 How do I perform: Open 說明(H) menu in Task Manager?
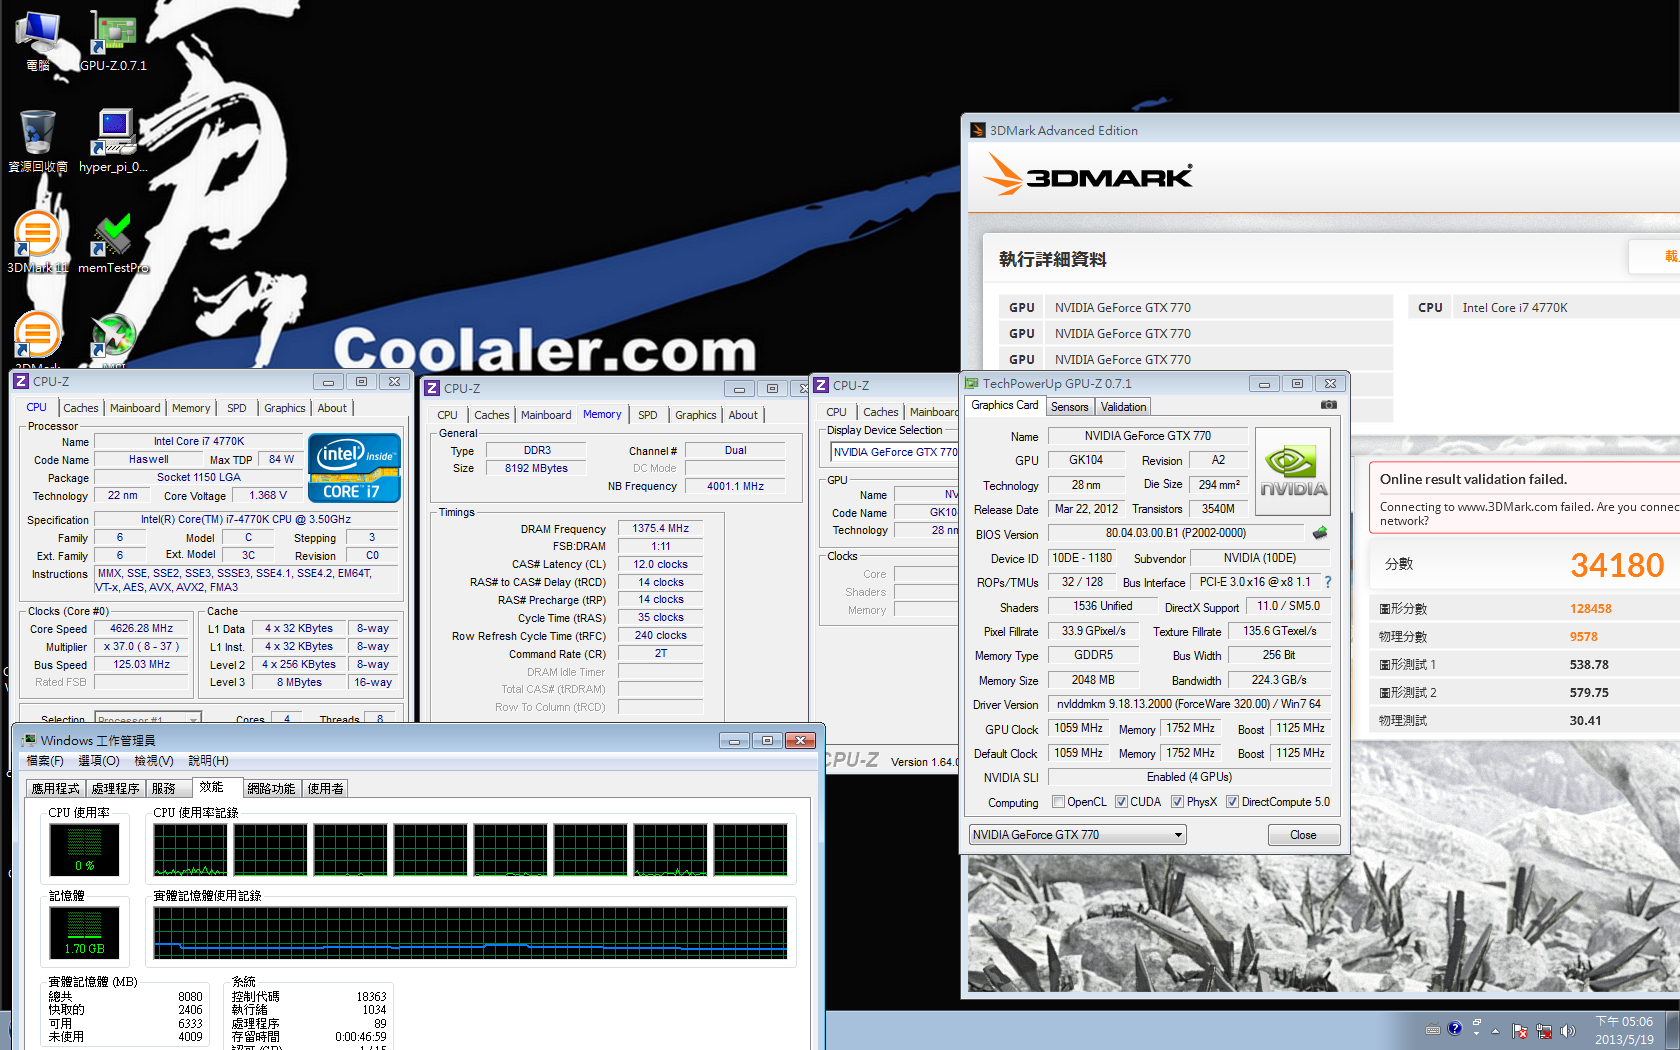(x=209, y=761)
